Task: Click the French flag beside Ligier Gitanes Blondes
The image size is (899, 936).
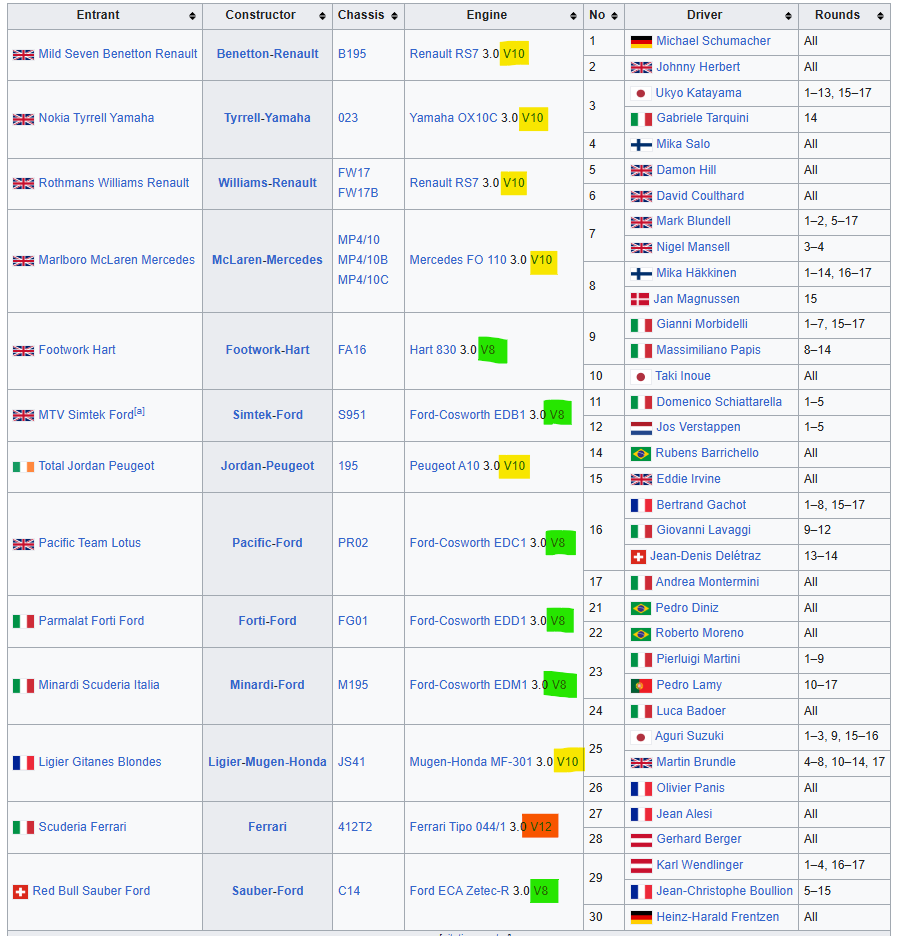Action: [x=23, y=762]
